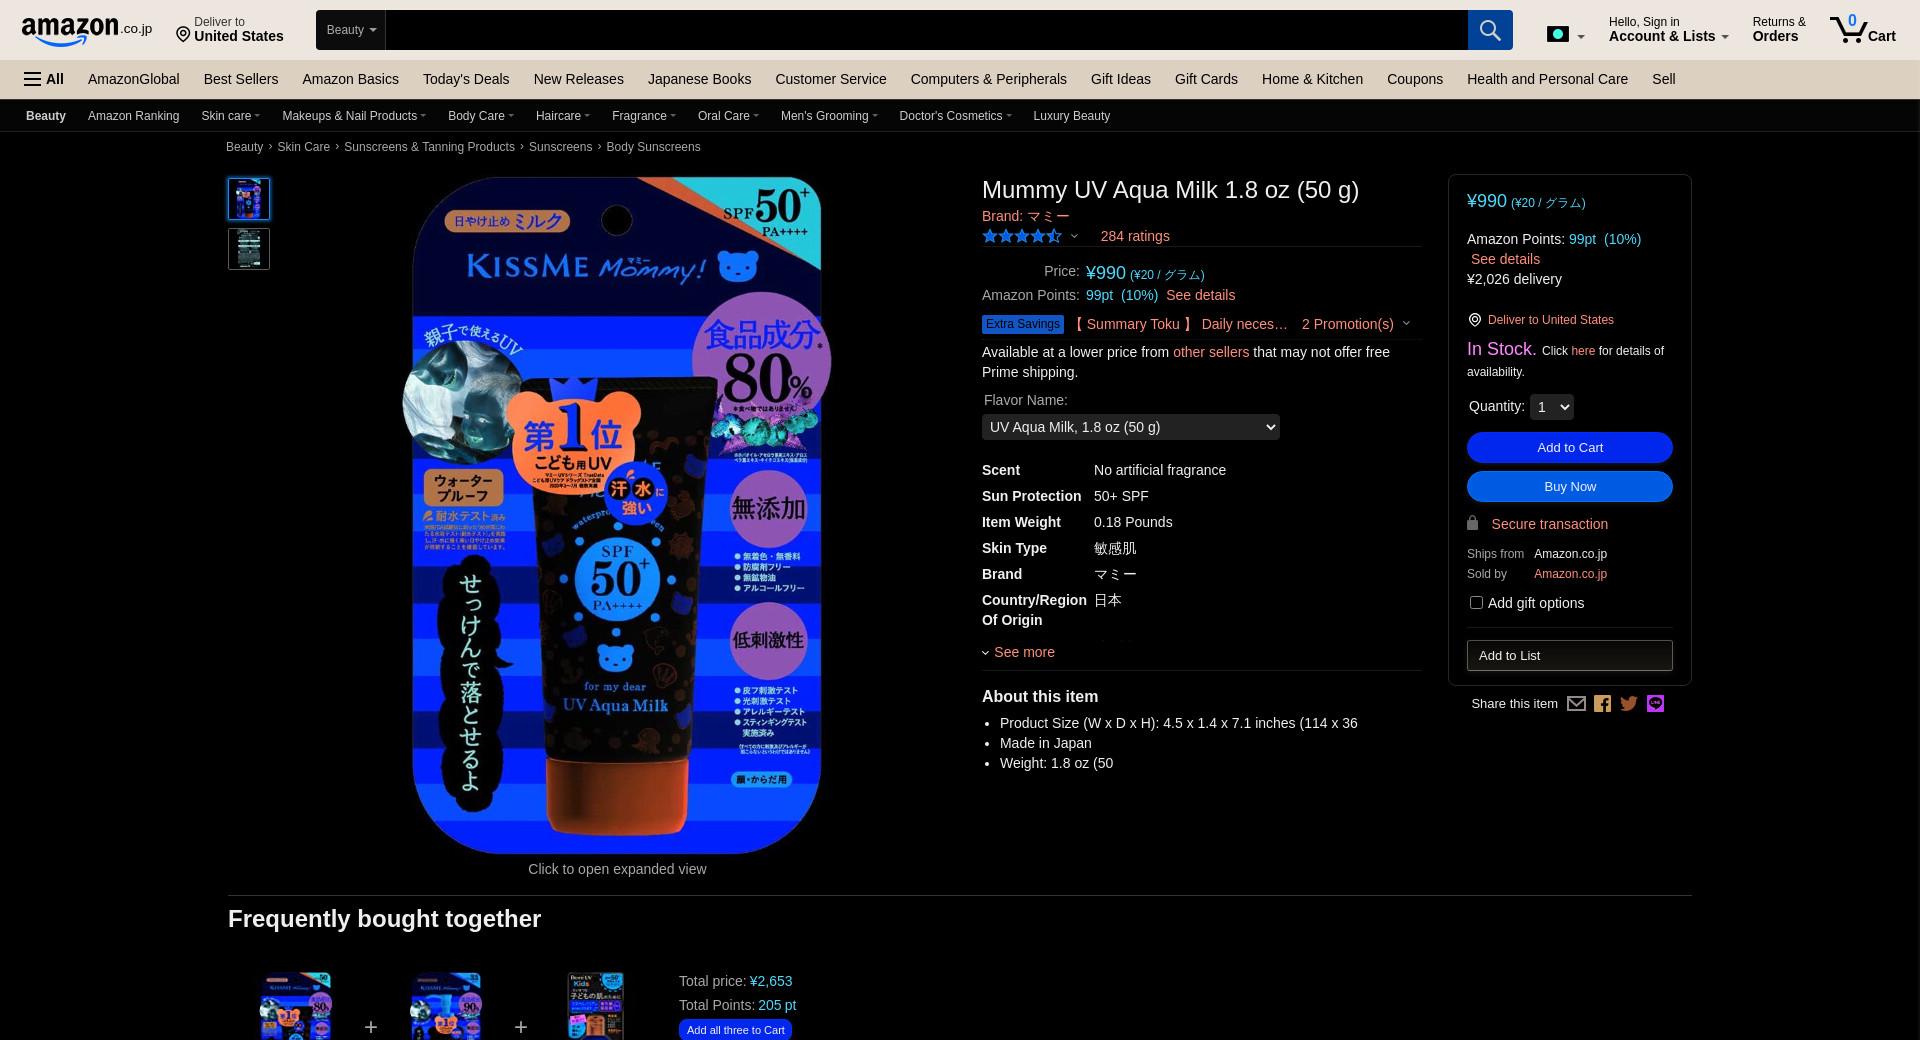Click See details next to Amazon Points
Screen dimensions: 1920x1040
tap(1200, 295)
